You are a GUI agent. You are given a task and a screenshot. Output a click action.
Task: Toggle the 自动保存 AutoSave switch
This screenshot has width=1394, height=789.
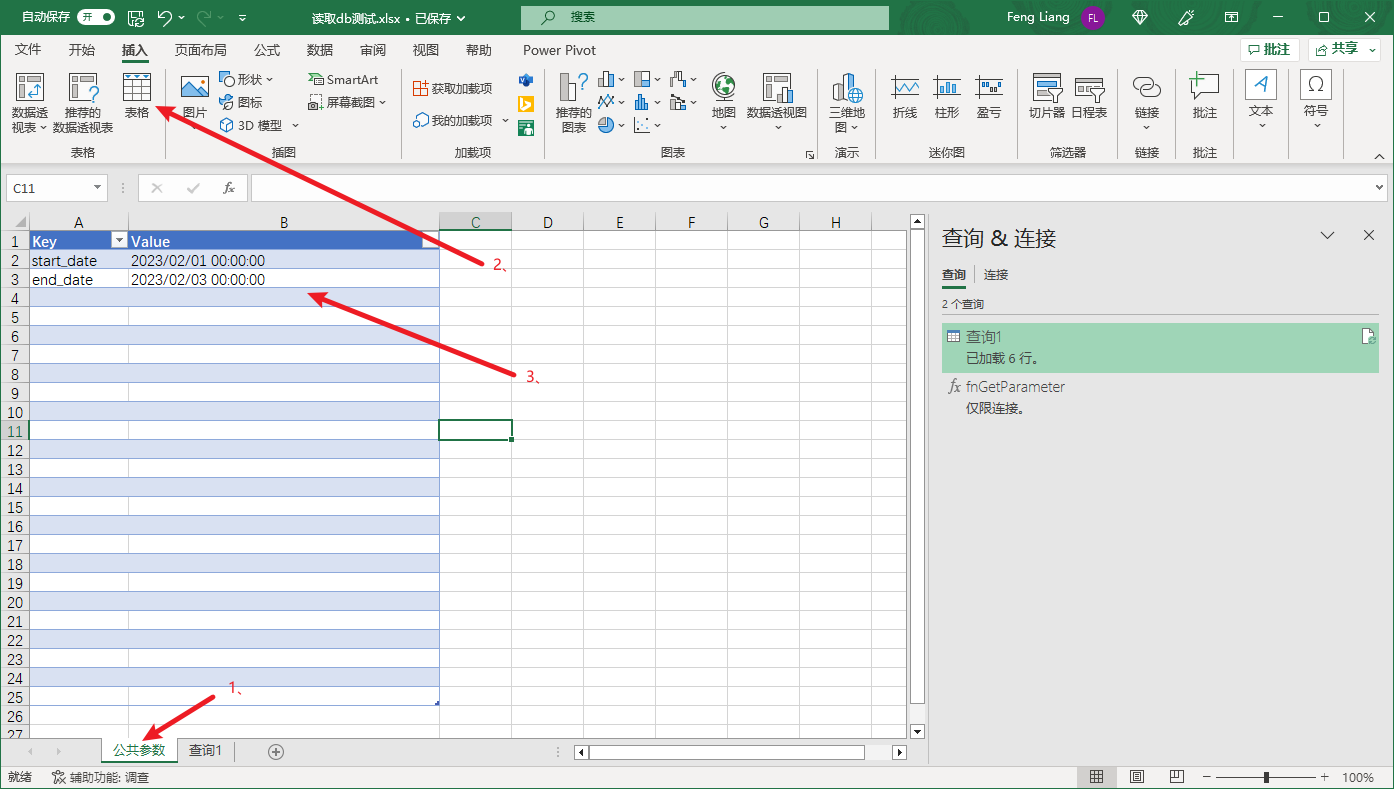[x=96, y=17]
